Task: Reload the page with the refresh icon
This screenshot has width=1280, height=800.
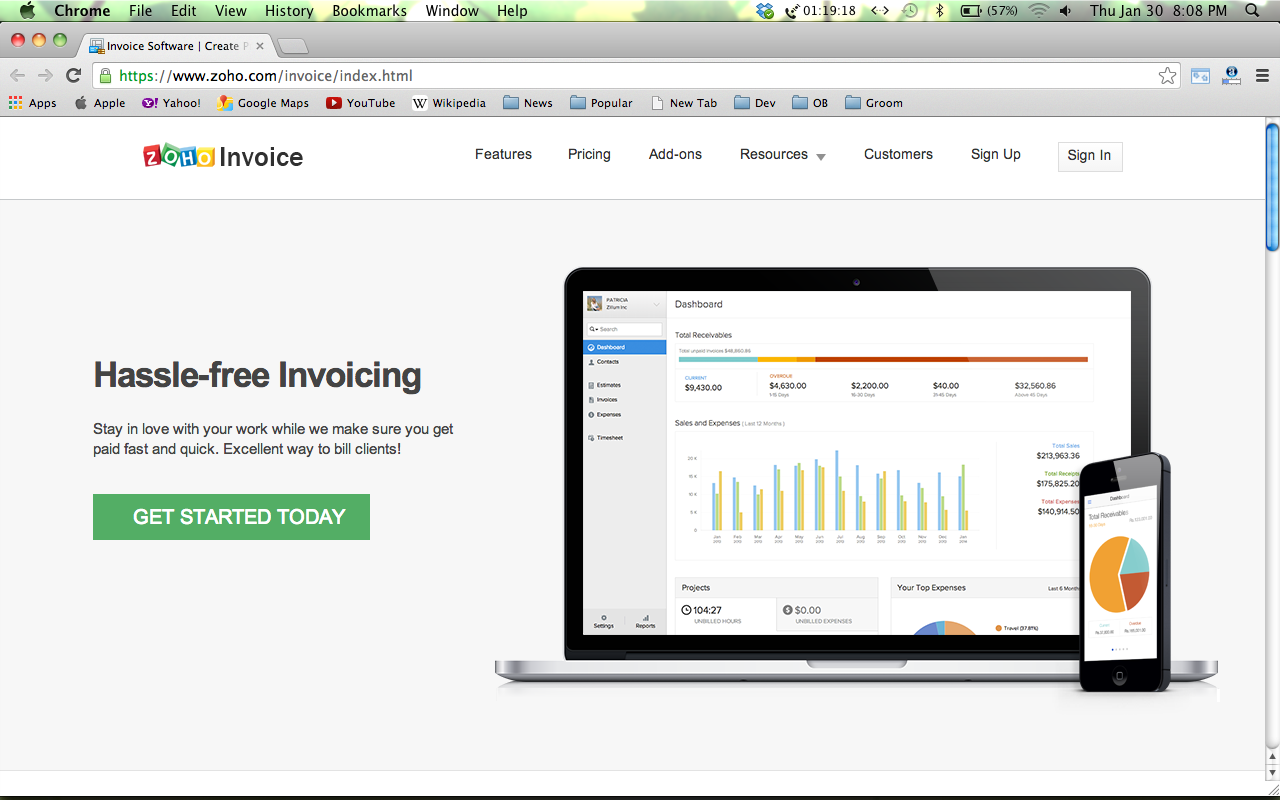Action: click(73, 76)
